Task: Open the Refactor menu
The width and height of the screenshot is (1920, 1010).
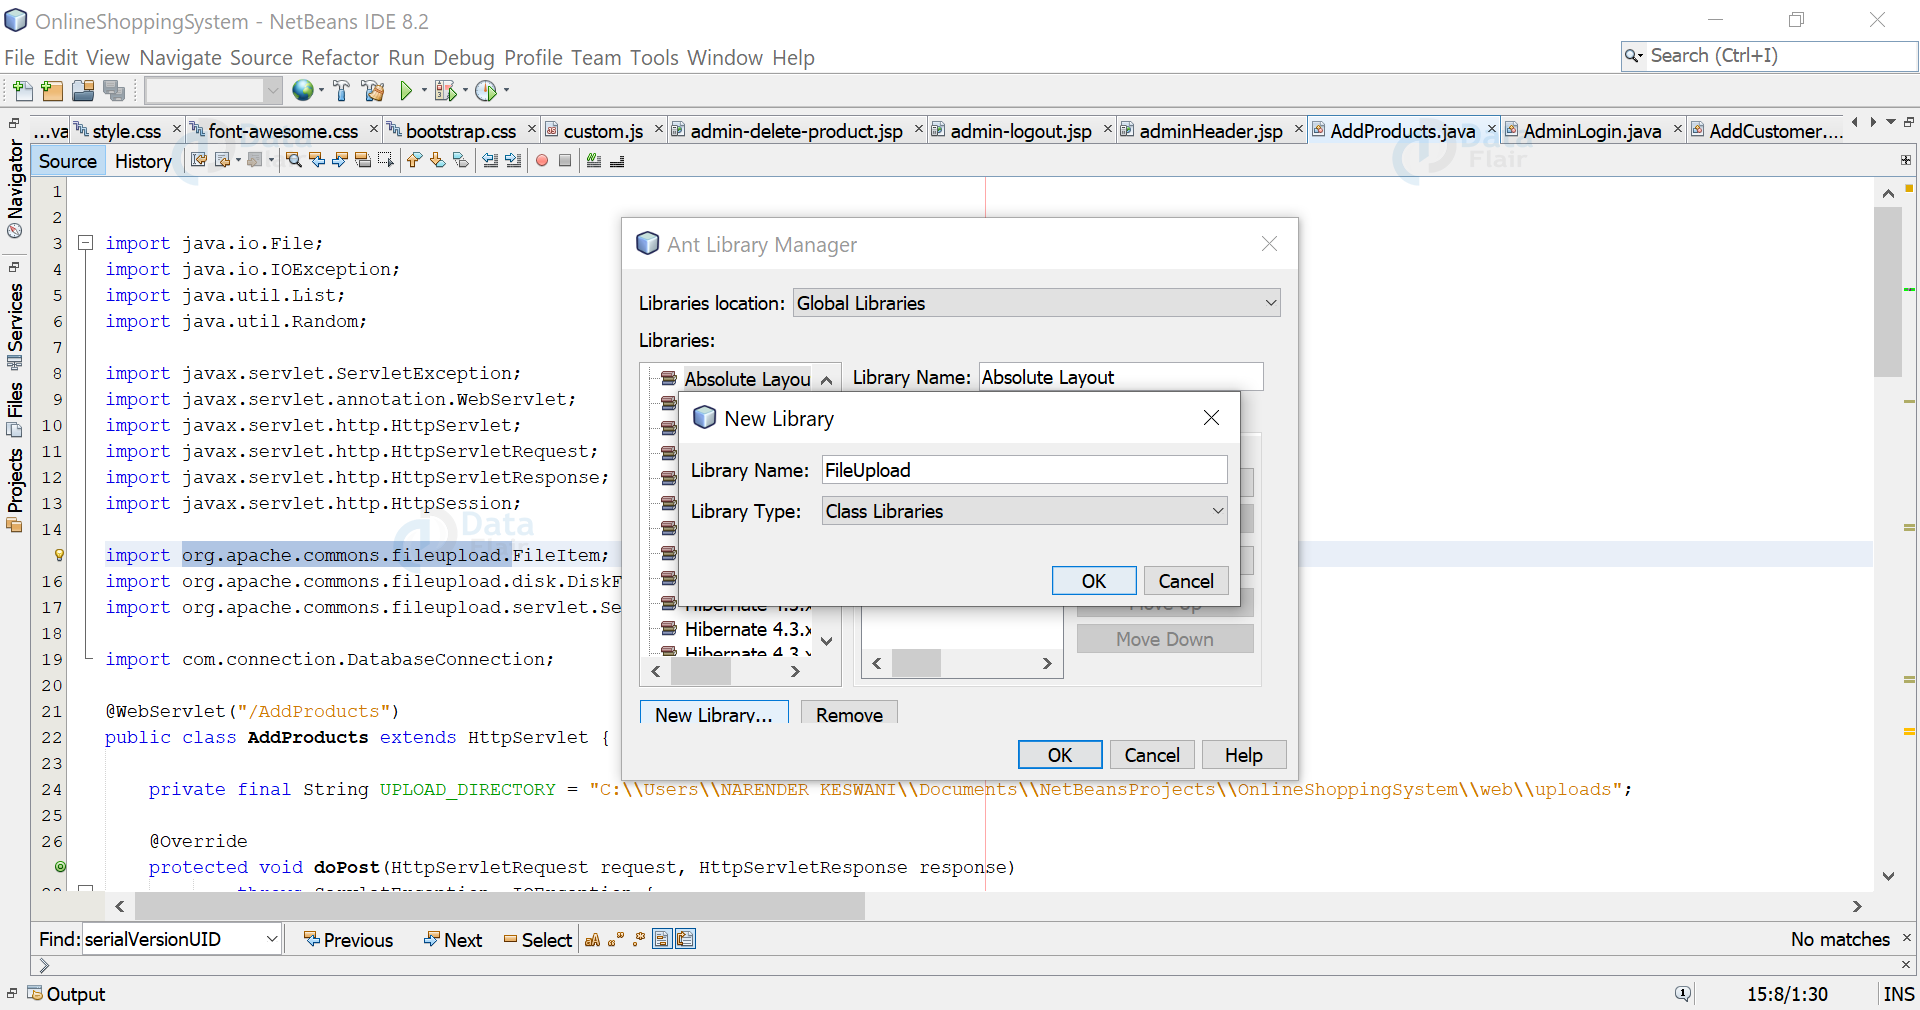Action: [x=340, y=58]
